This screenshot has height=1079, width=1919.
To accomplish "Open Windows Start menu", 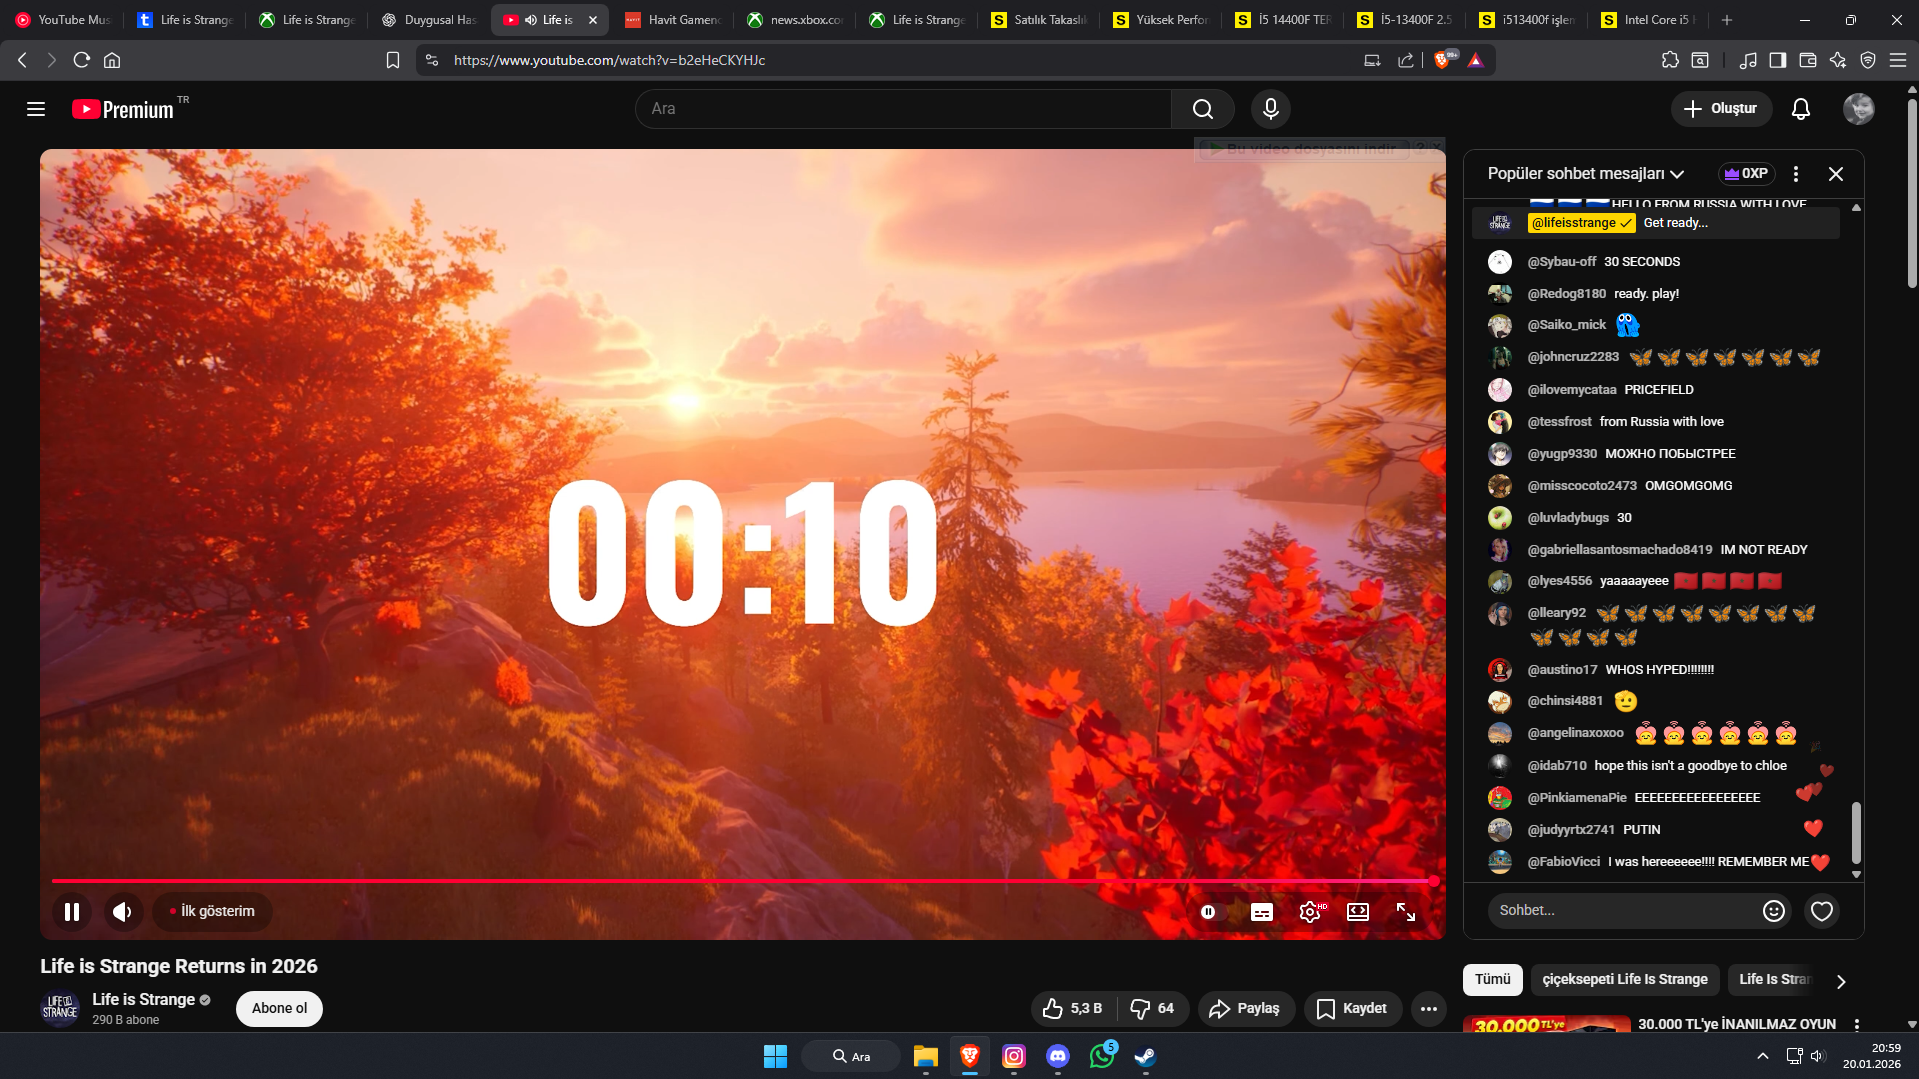I will tap(775, 1056).
